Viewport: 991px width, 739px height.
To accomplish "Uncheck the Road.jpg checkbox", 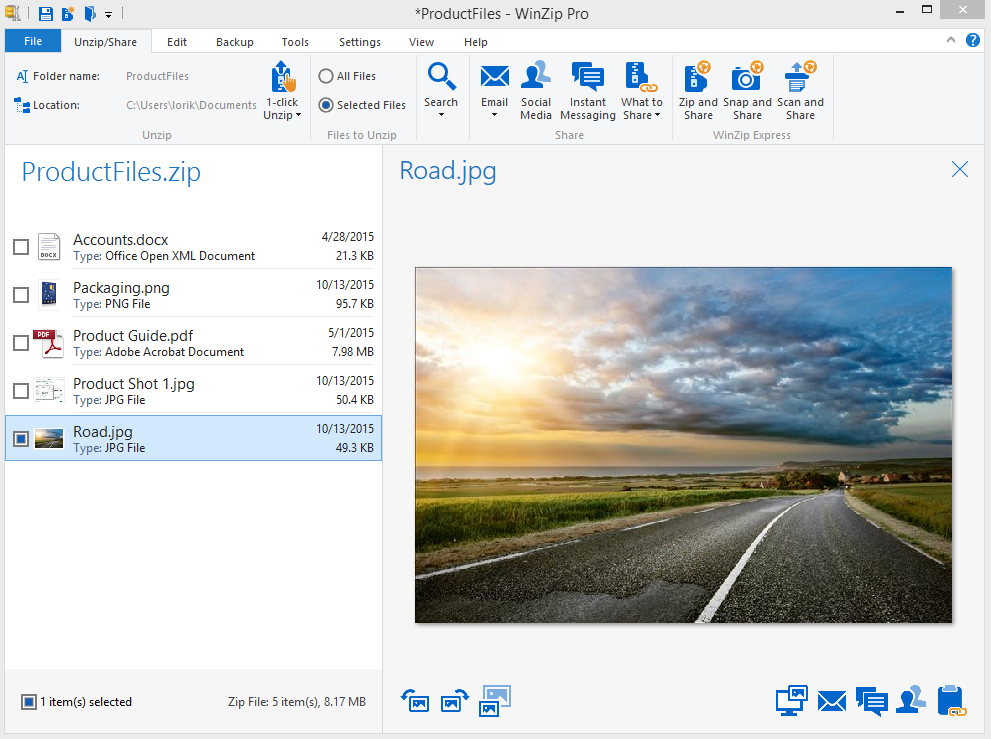I will (21, 439).
